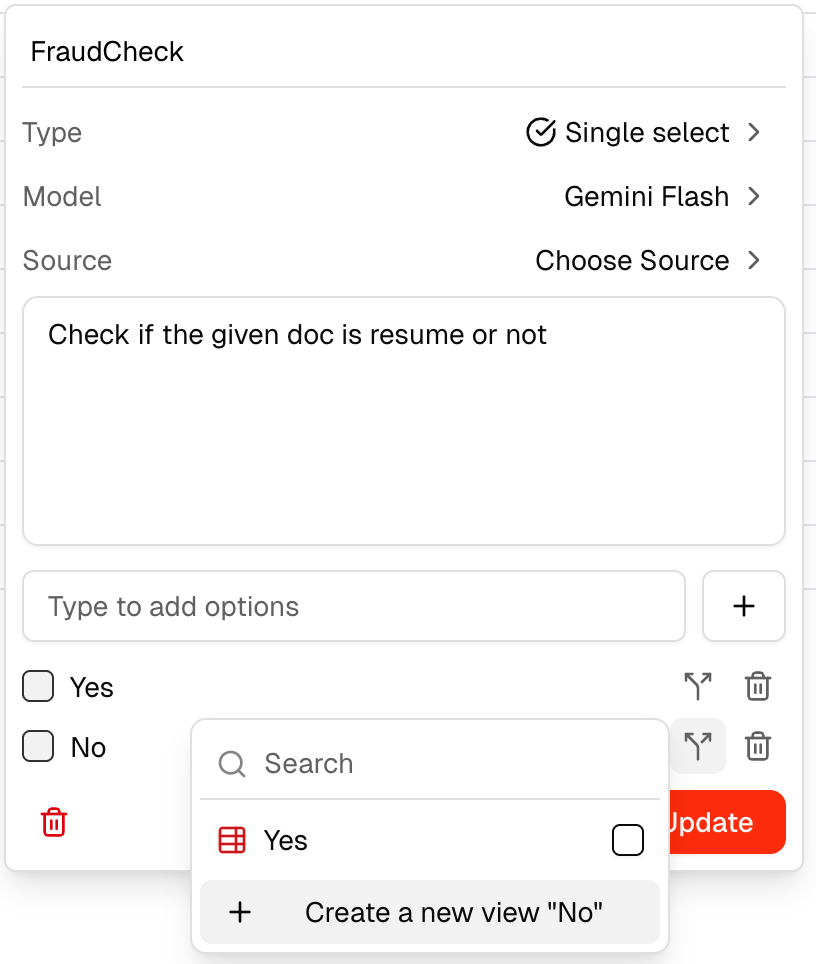Tick the No option checkbox

click(x=38, y=747)
